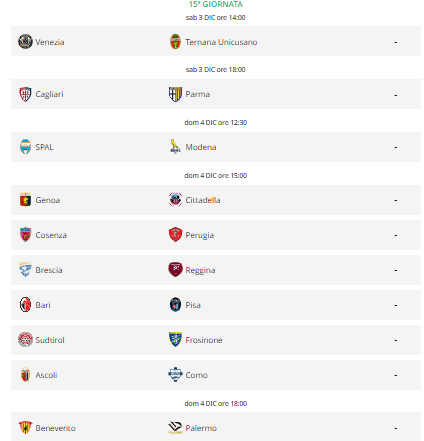Select the Brescia lion crest

click(x=25, y=270)
